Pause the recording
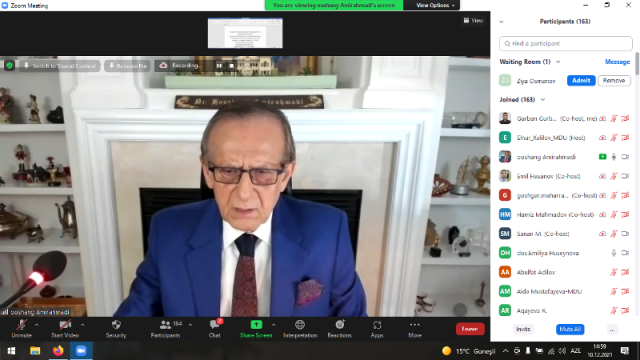 [x=219, y=66]
